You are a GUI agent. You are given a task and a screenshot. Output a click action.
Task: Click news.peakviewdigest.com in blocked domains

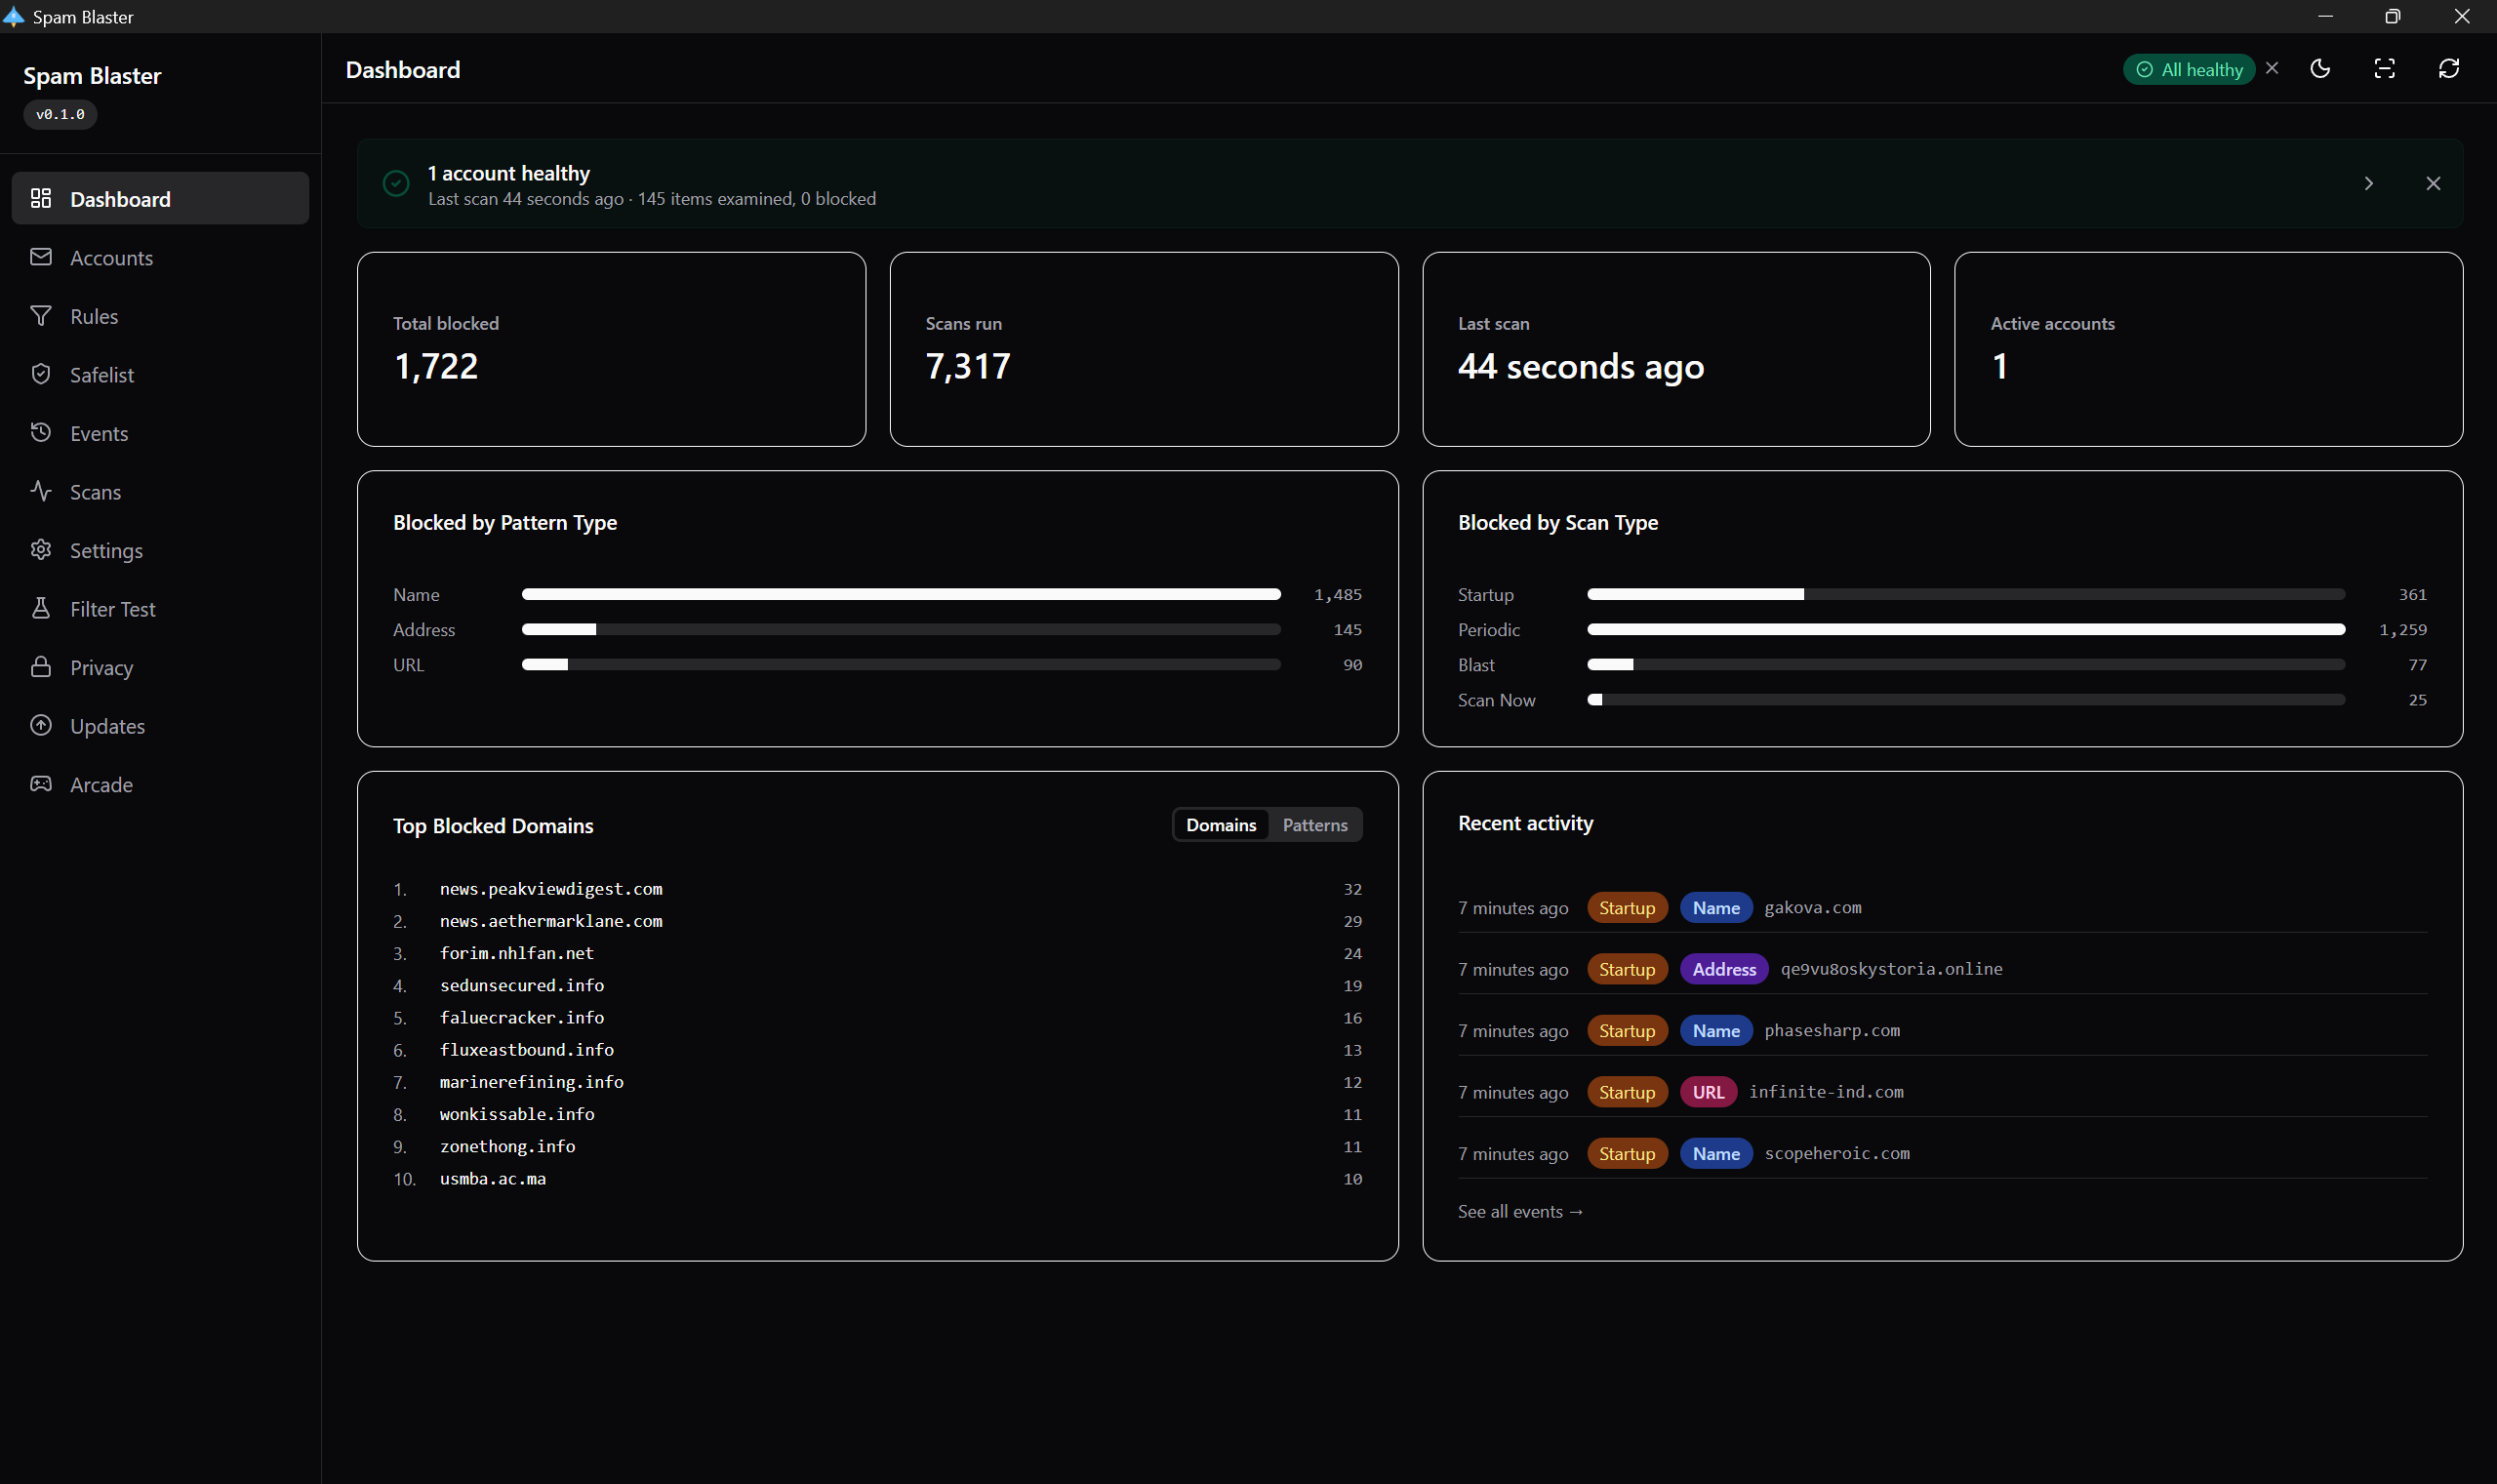(x=551, y=888)
